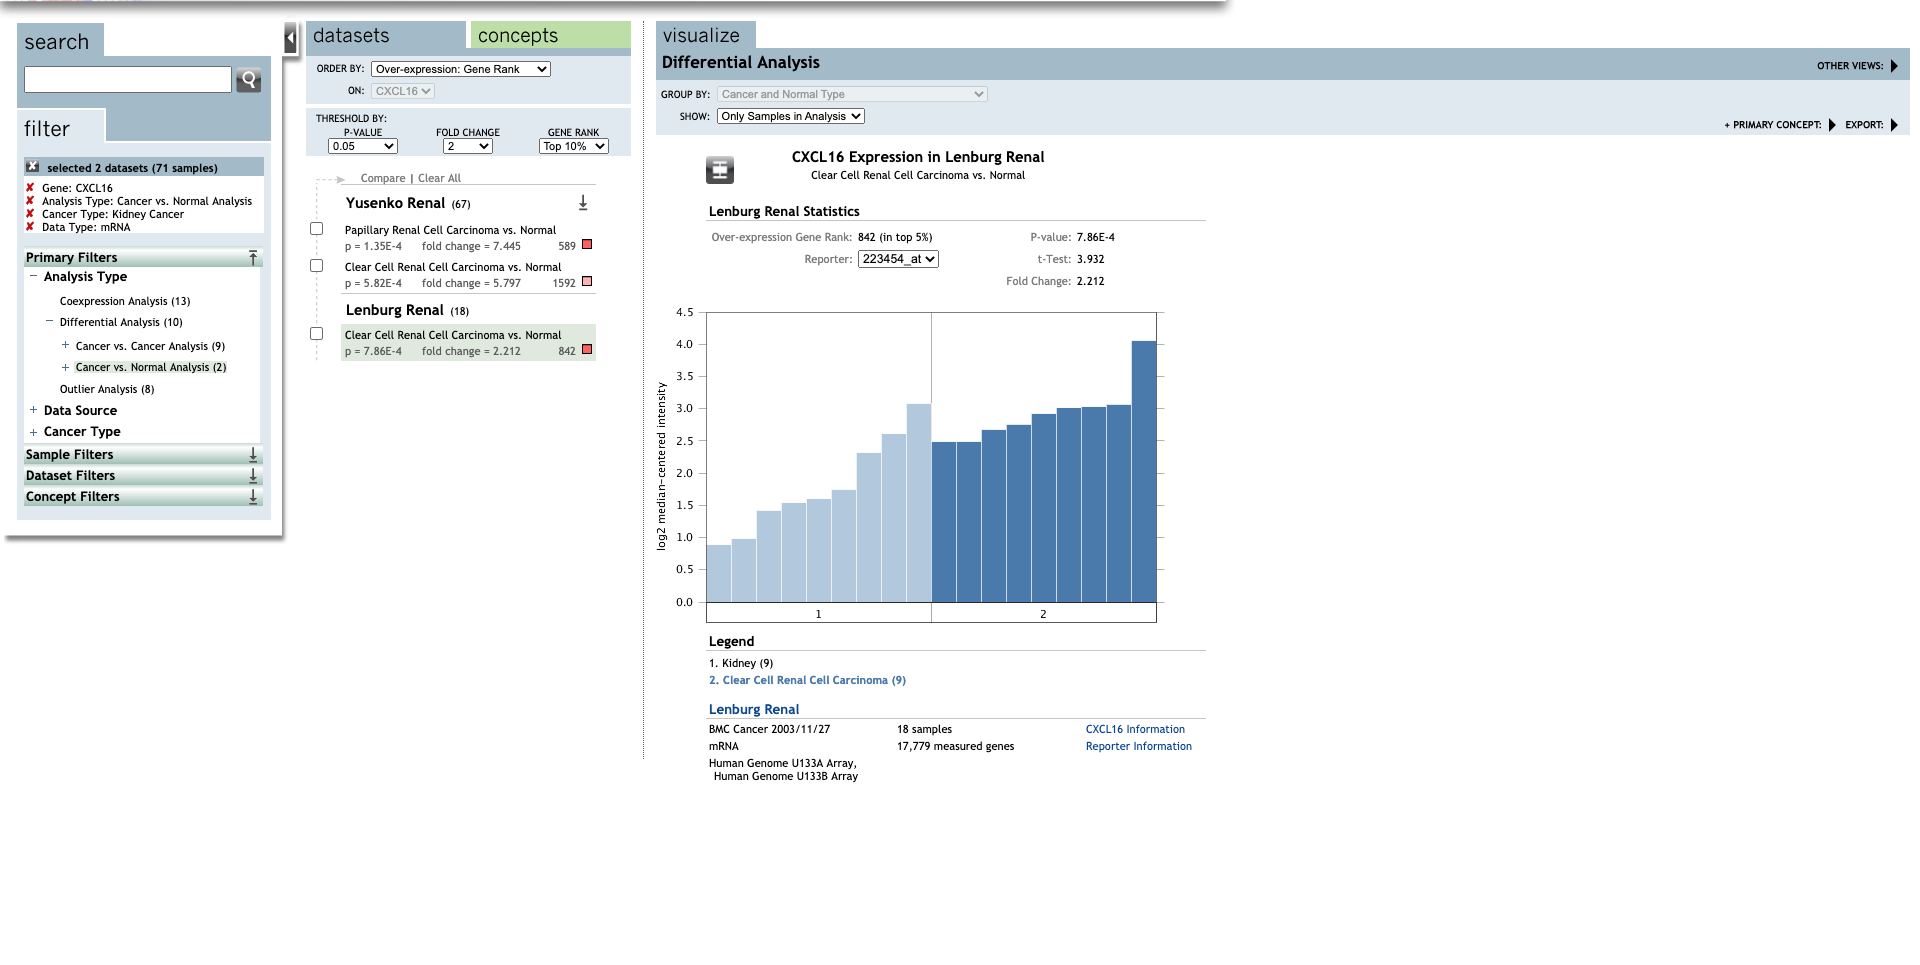Open the Group By dropdown
1920x965 pixels.
point(852,94)
